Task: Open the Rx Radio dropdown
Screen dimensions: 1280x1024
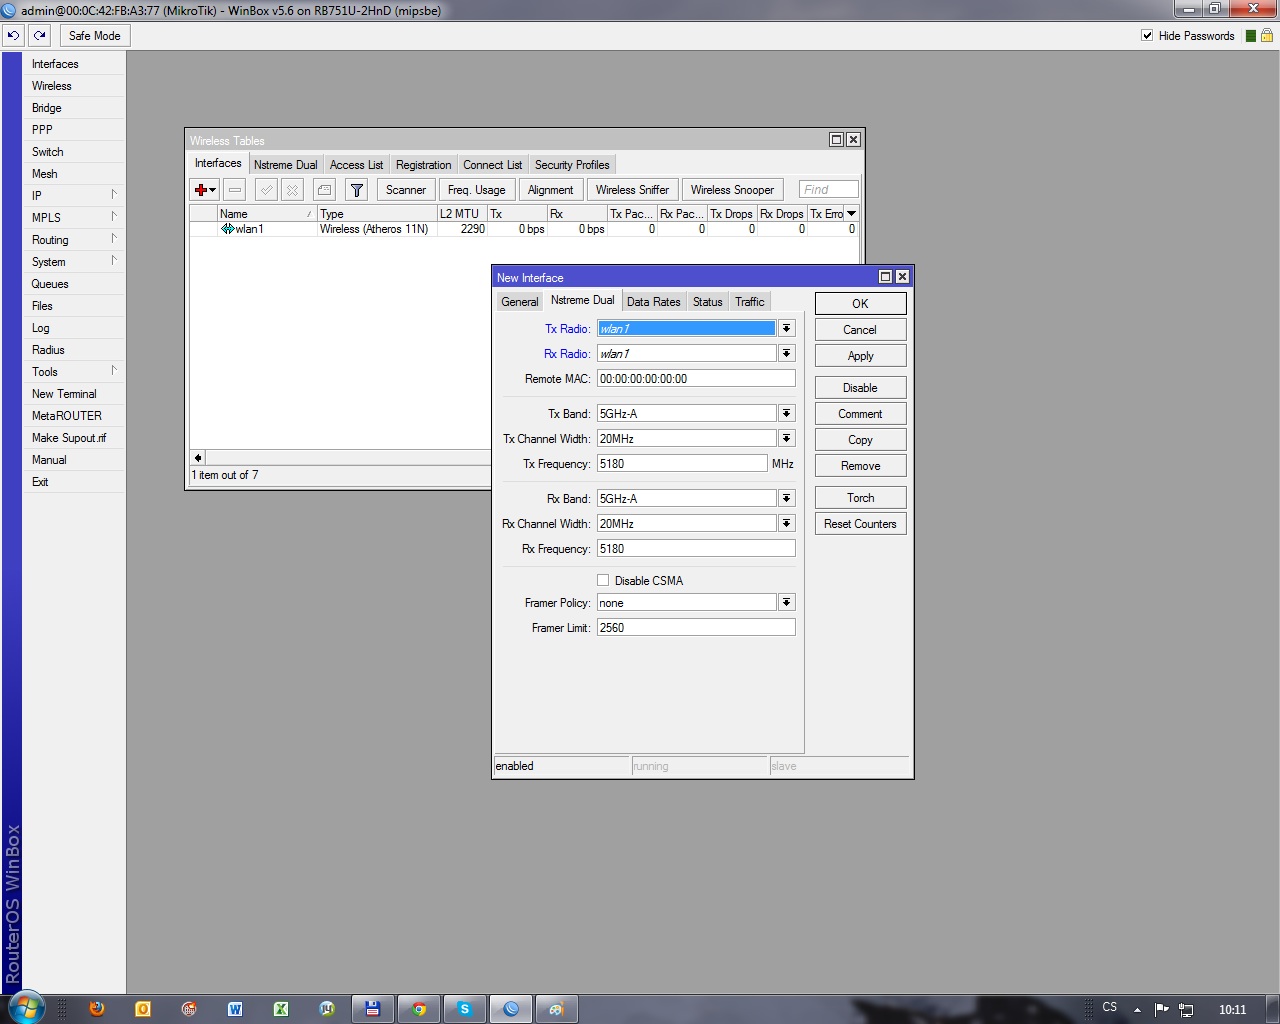Action: point(787,353)
